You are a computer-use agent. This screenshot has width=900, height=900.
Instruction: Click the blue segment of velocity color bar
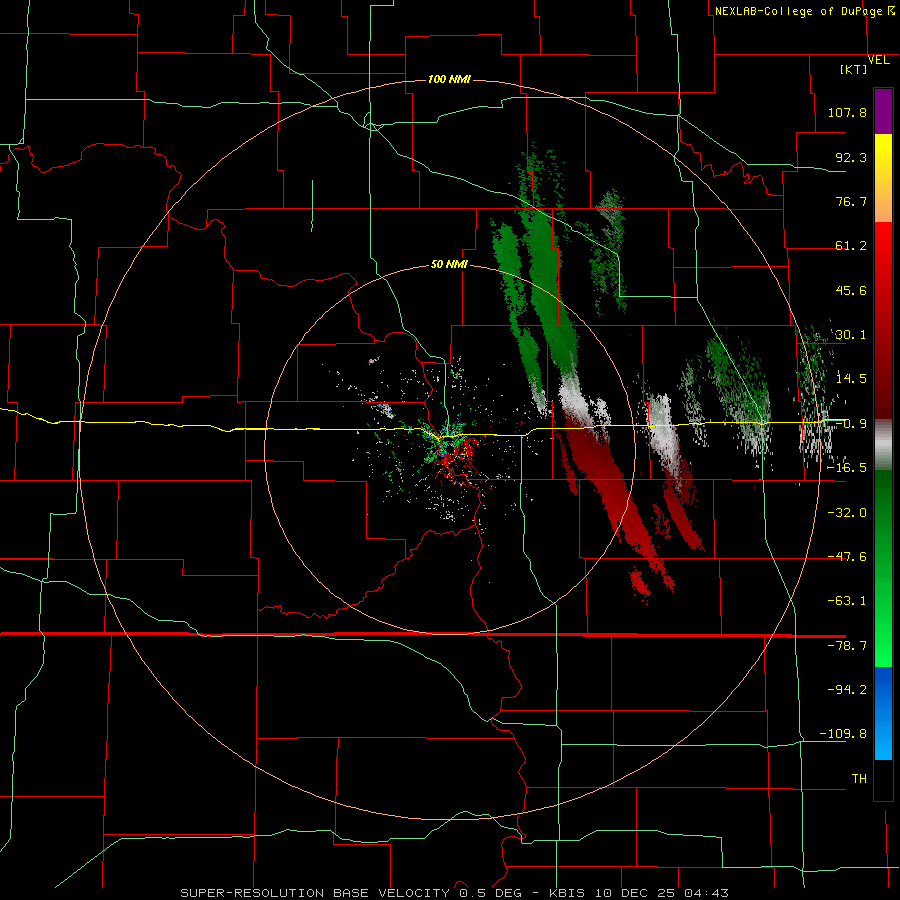click(x=883, y=713)
